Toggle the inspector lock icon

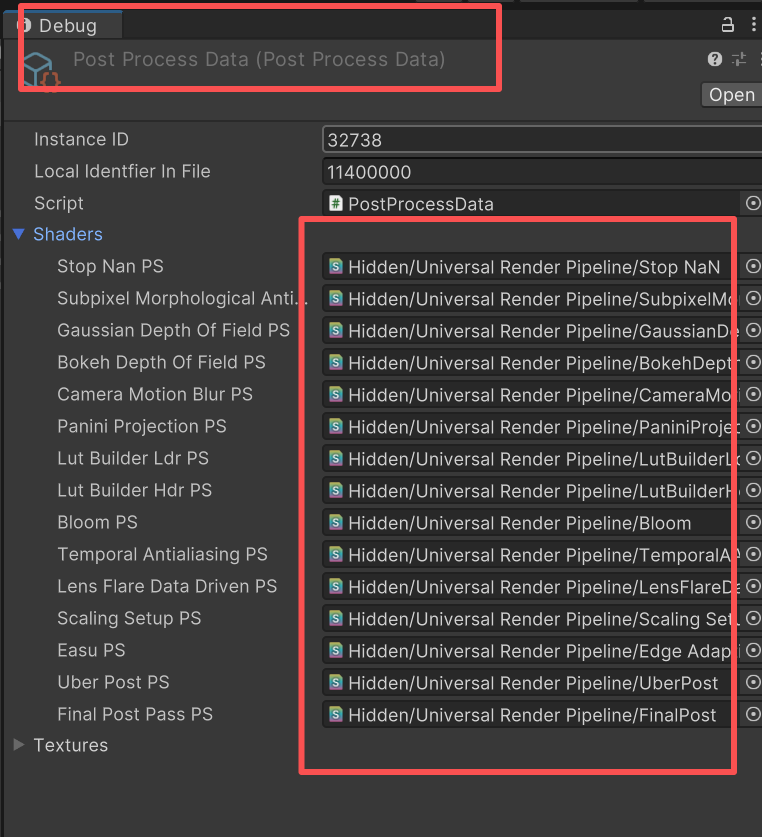click(x=727, y=25)
